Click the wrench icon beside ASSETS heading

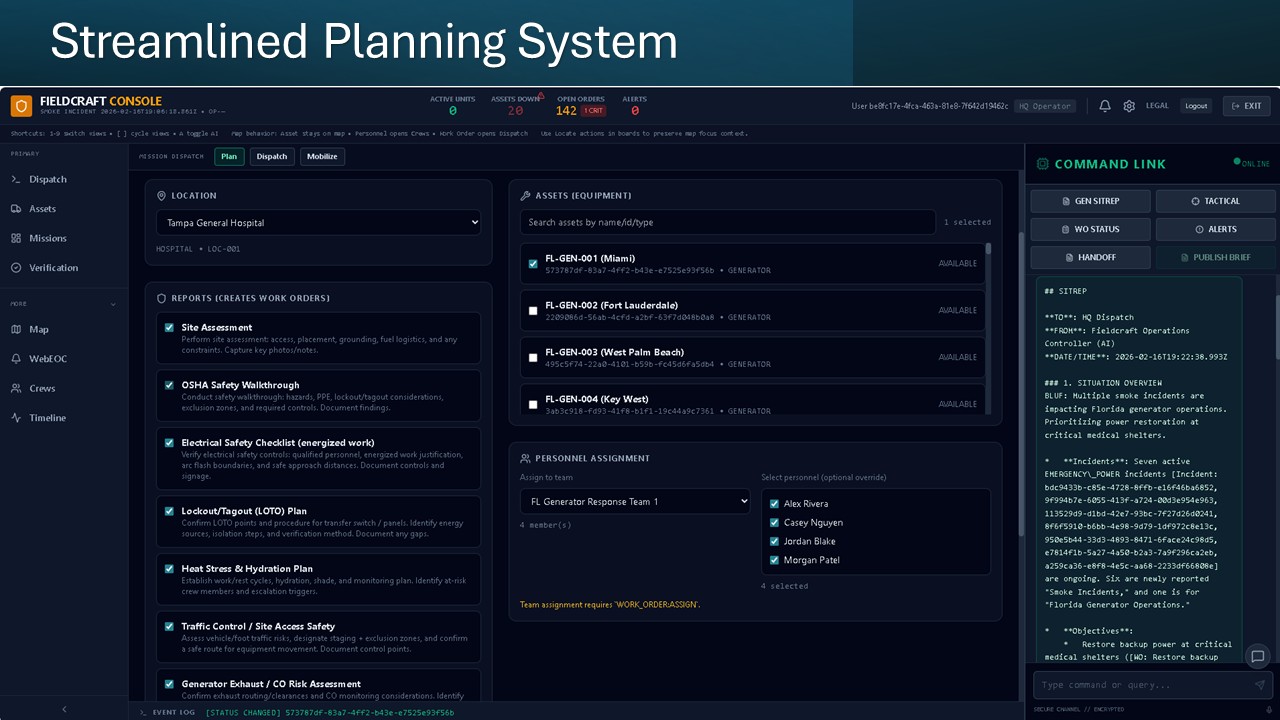pos(525,196)
